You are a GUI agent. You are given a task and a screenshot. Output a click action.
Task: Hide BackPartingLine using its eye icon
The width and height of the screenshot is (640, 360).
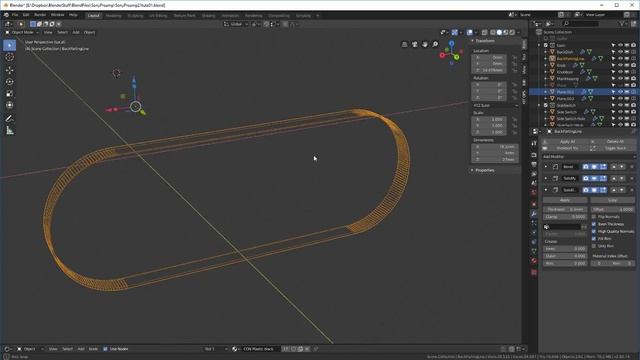point(620,59)
